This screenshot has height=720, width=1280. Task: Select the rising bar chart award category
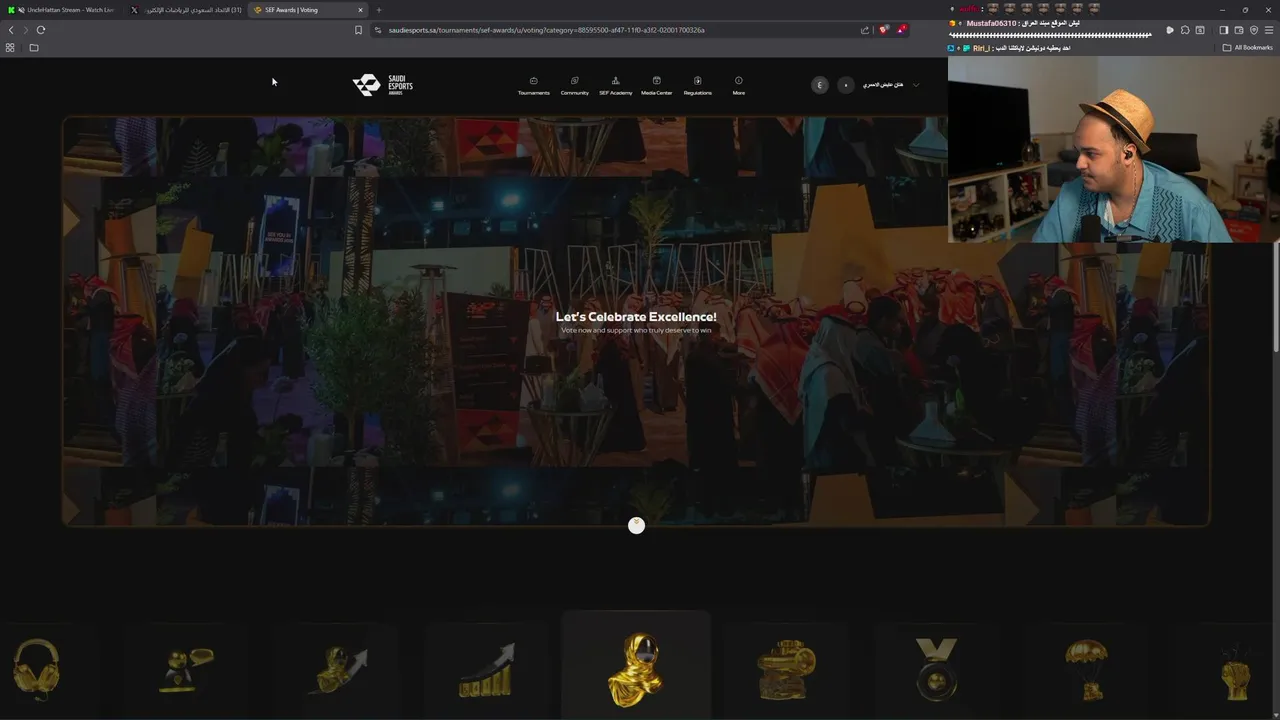click(486, 670)
